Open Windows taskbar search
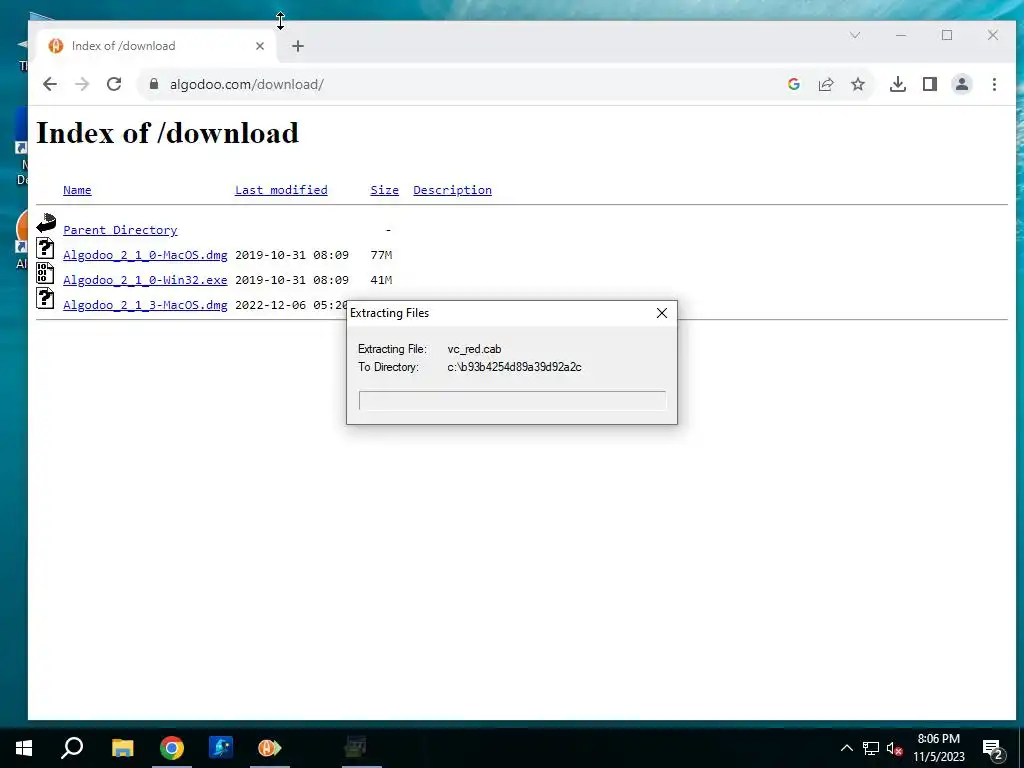 pyautogui.click(x=72, y=748)
